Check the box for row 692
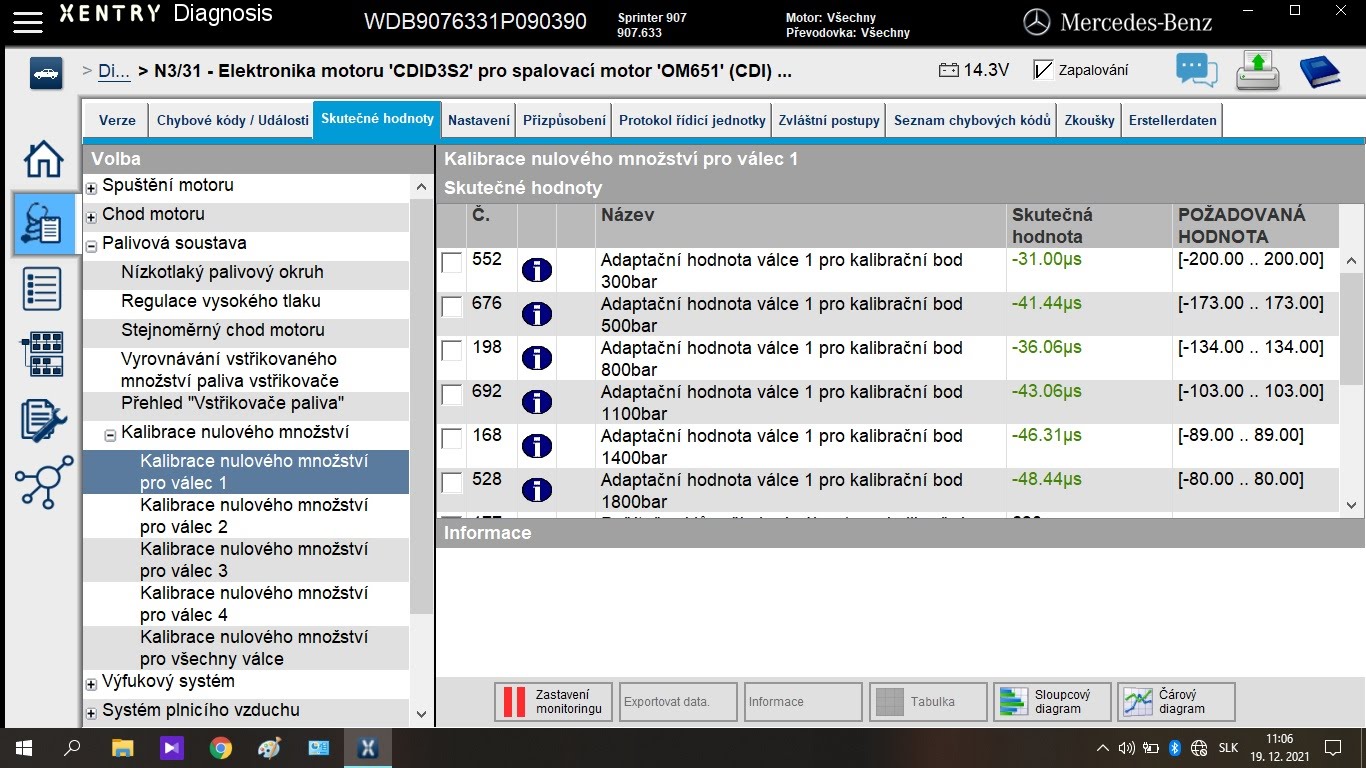Screen dimensions: 1366x768 point(452,395)
